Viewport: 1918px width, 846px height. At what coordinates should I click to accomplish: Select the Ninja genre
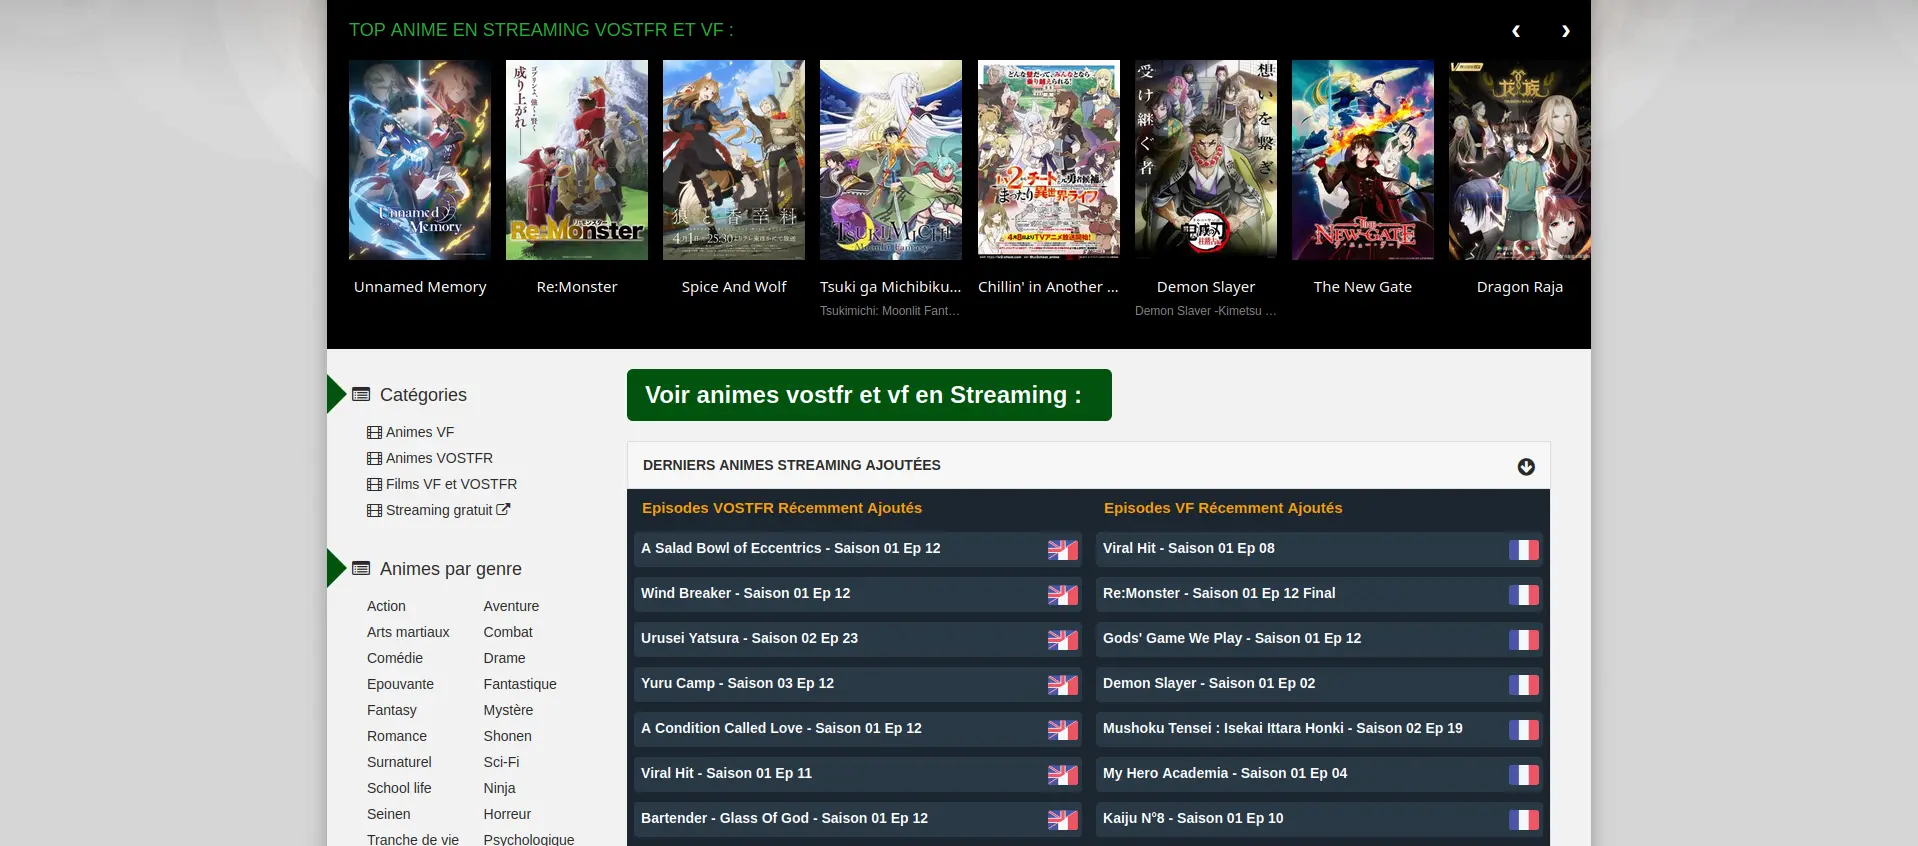[499, 788]
